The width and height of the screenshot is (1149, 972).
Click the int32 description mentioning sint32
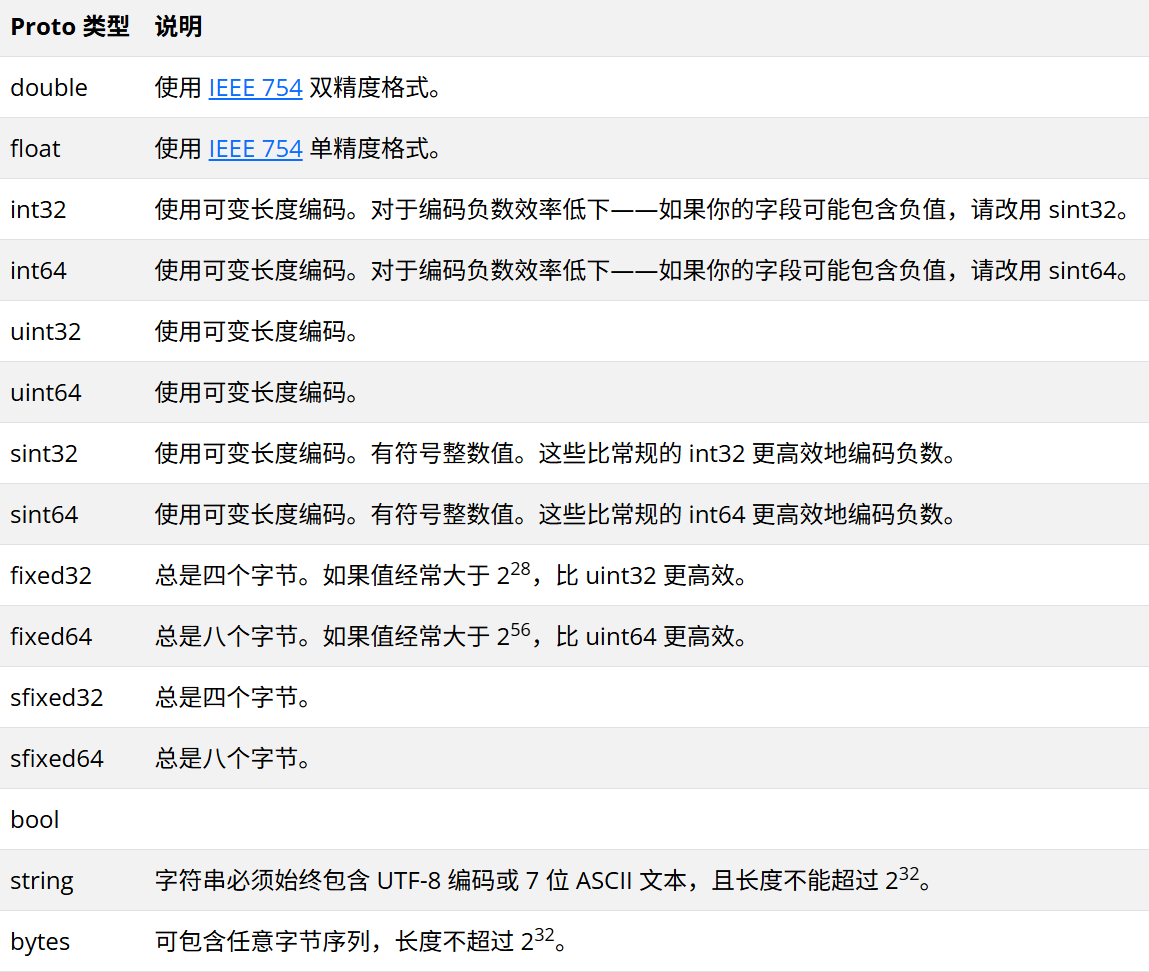click(643, 210)
